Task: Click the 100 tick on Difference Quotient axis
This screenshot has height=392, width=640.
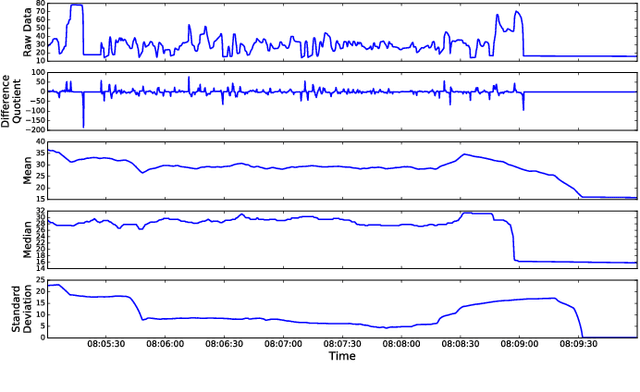Action: click(x=38, y=72)
